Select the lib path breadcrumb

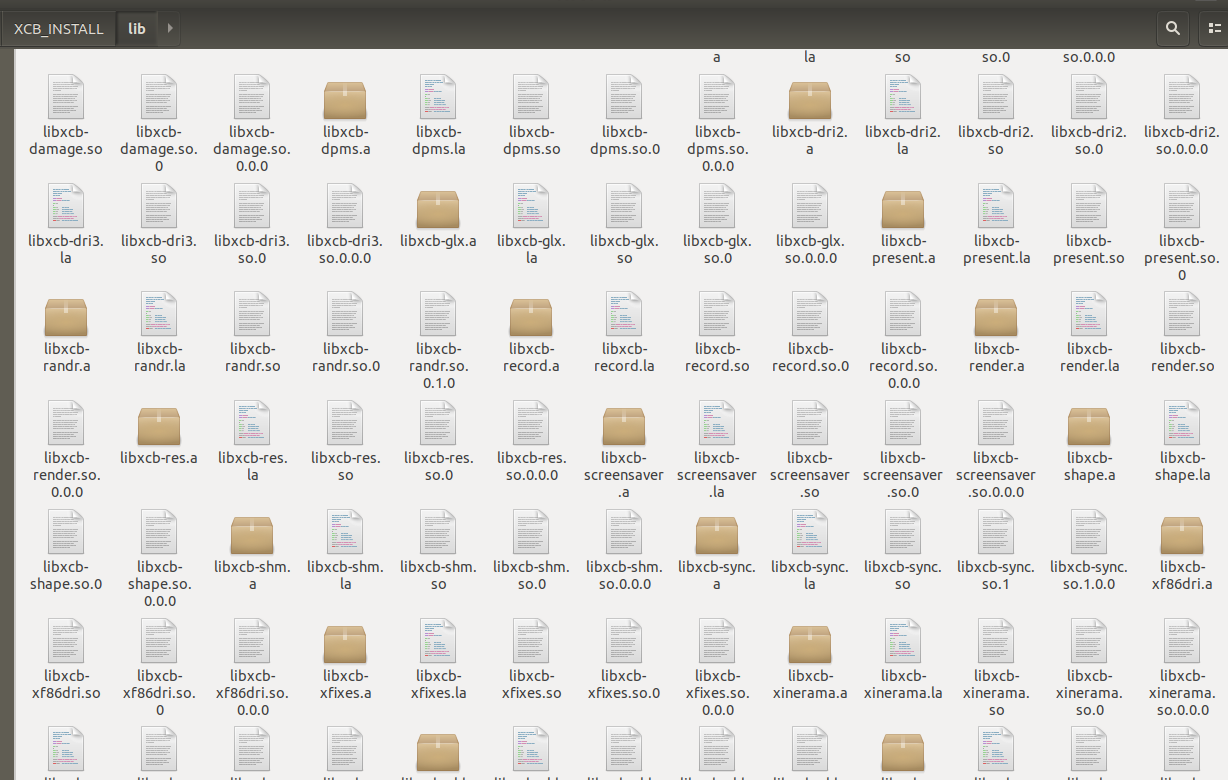137,29
